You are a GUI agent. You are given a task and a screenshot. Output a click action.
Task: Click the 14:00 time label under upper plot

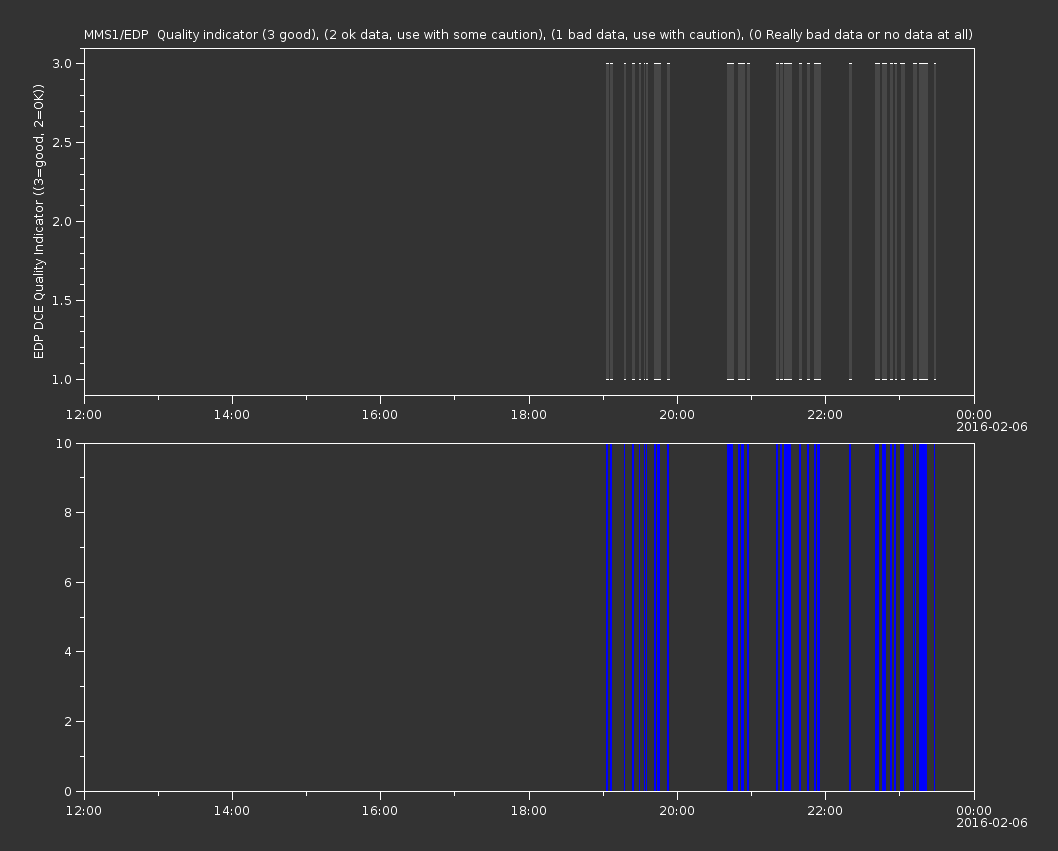tap(231, 414)
